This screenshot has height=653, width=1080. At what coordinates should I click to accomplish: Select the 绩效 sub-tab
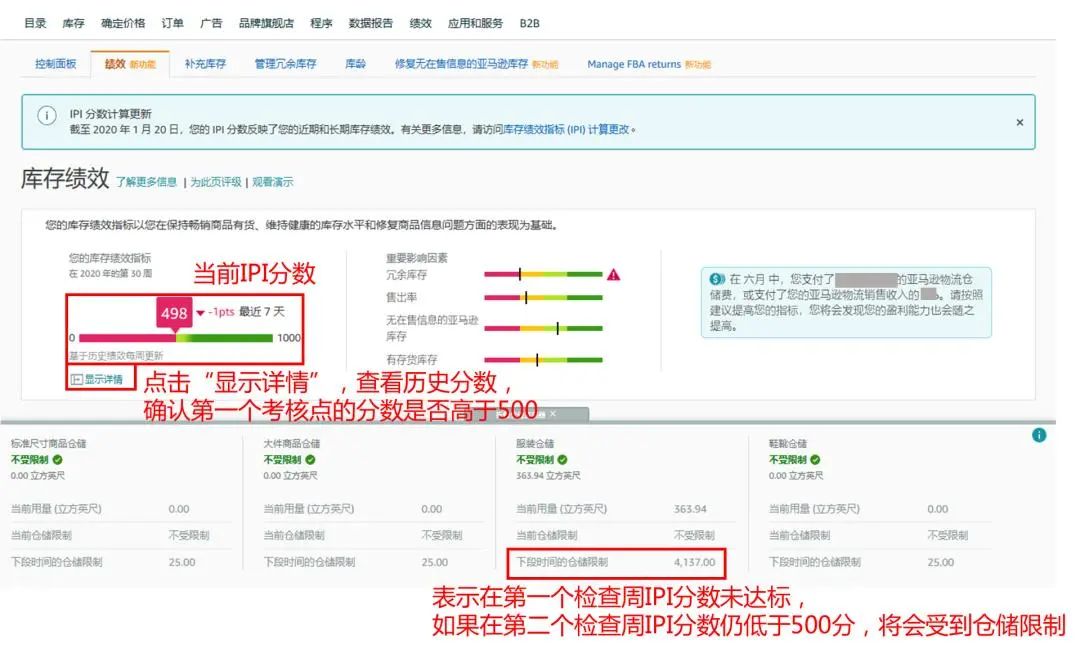(129, 63)
